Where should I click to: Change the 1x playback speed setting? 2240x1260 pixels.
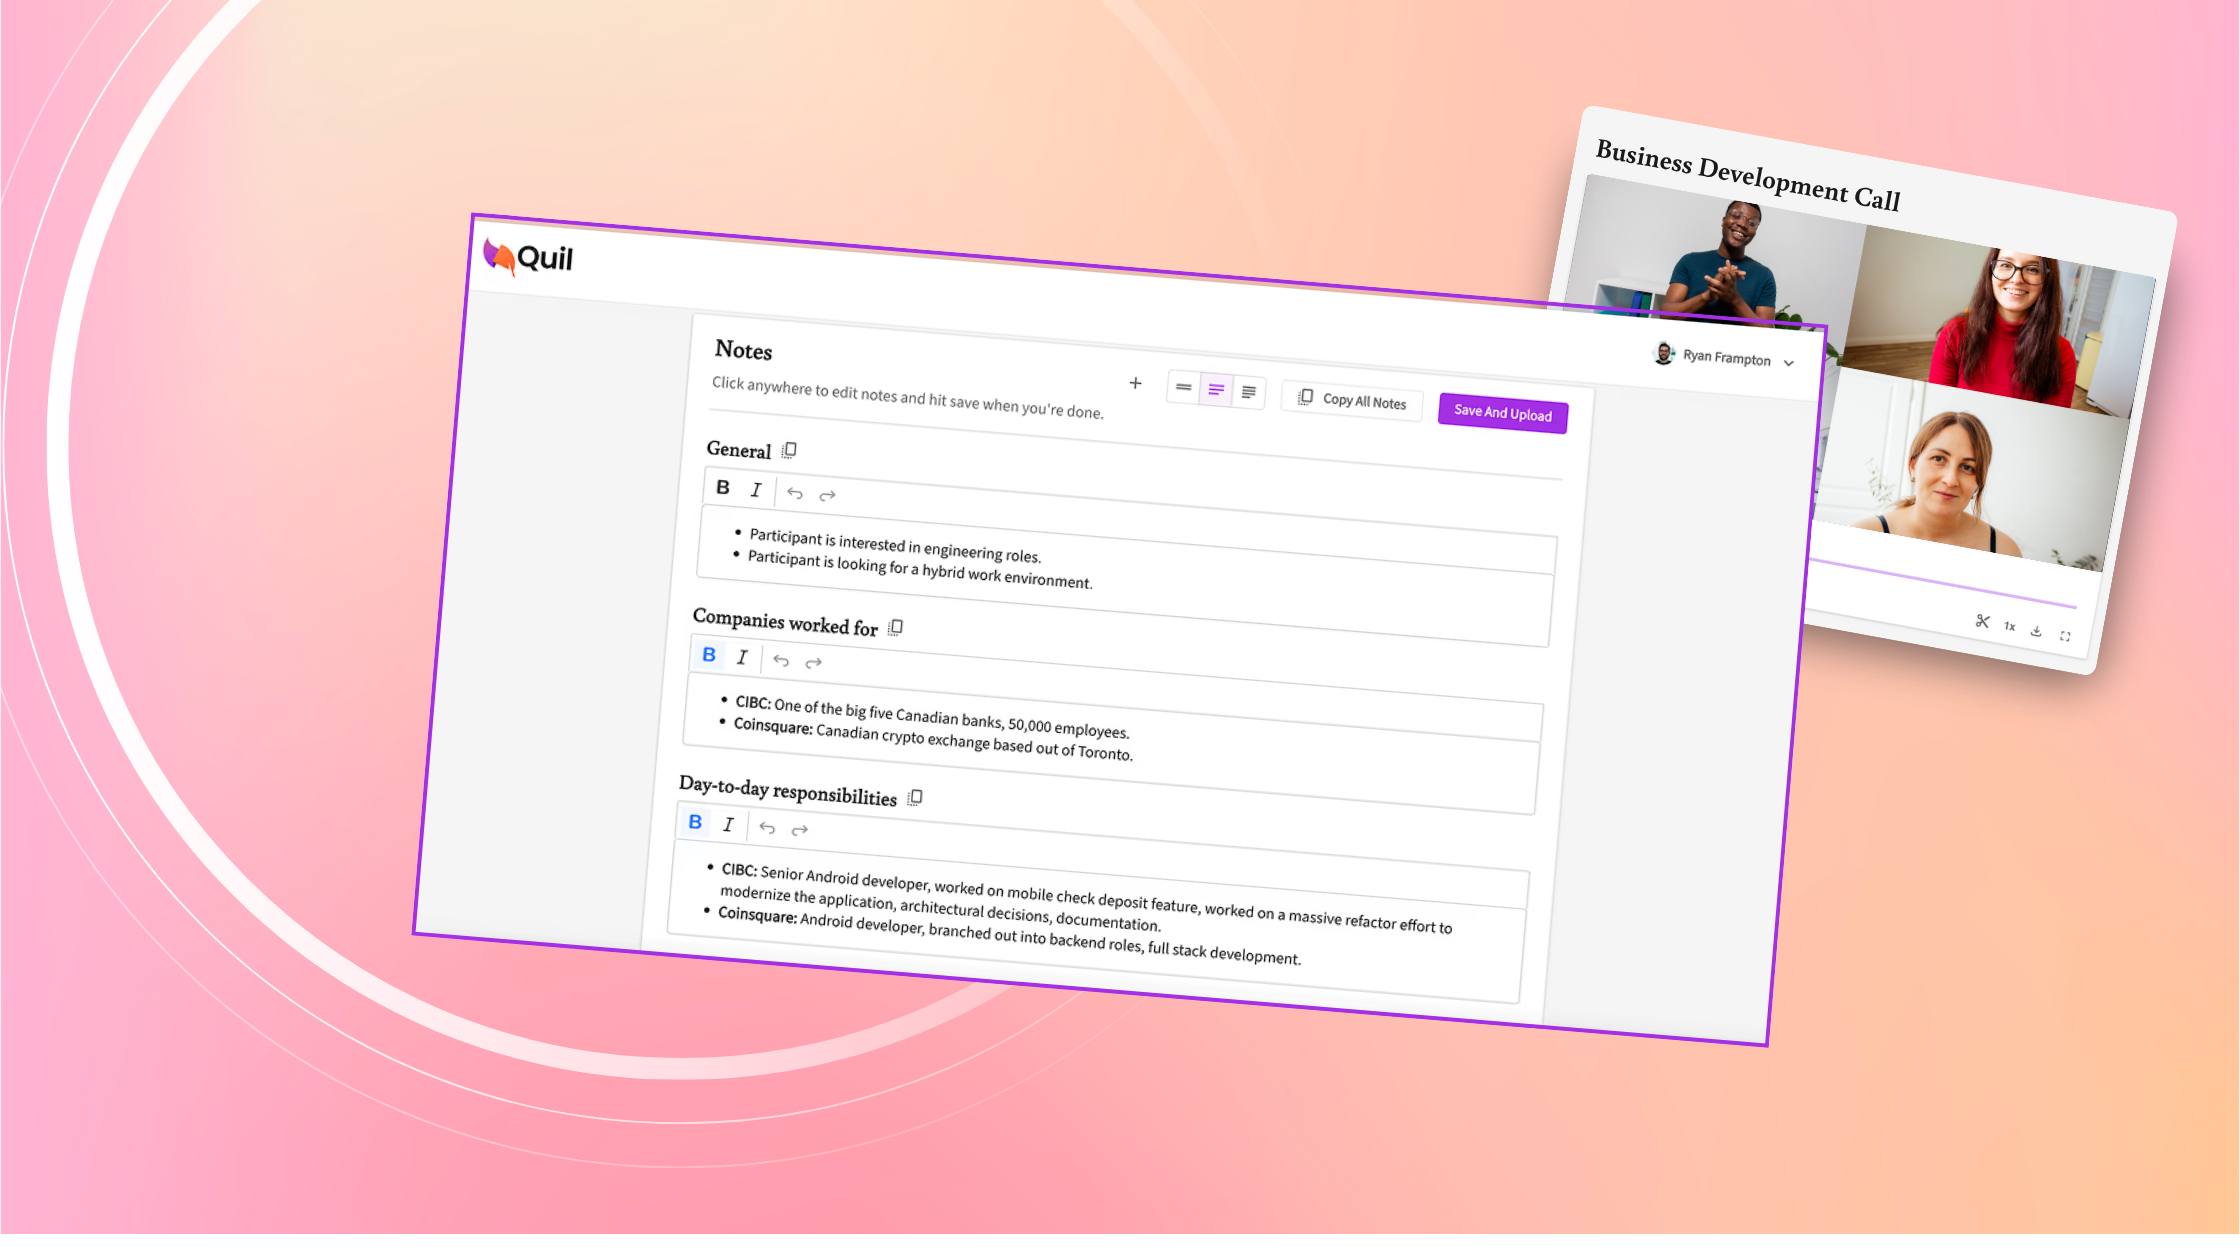(2009, 627)
